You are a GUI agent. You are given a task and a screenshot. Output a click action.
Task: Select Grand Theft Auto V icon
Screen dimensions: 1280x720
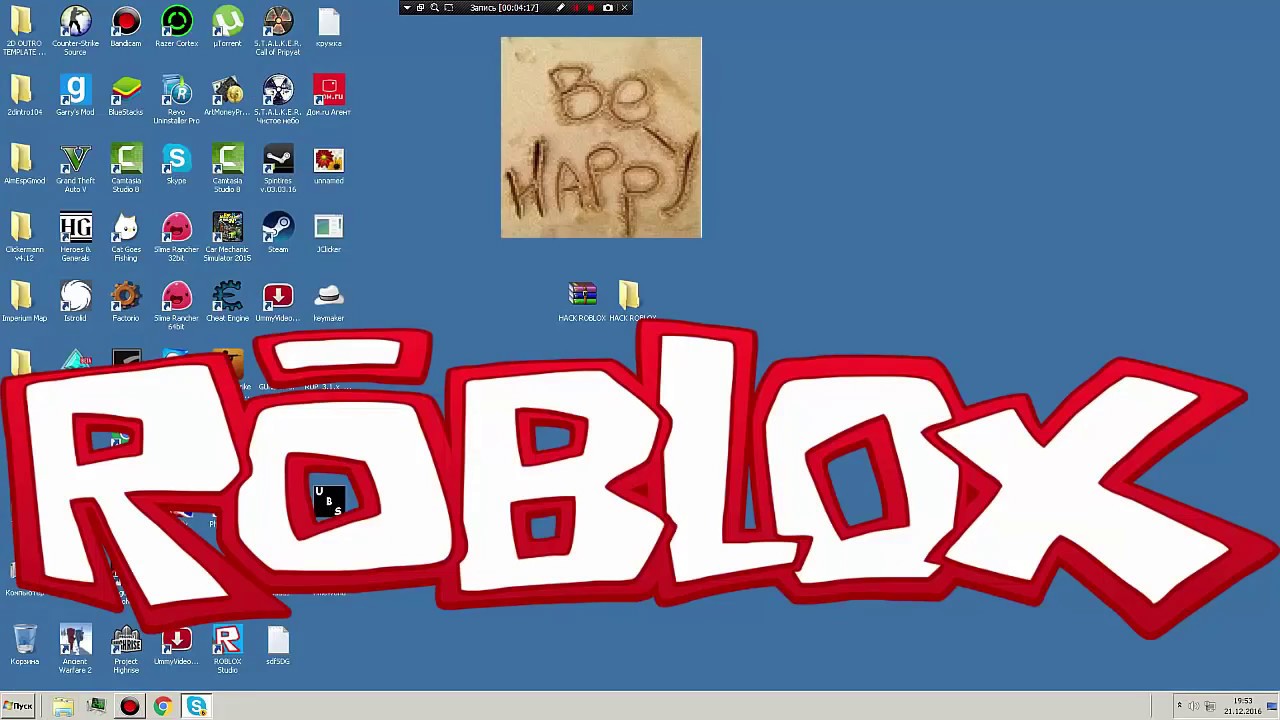coord(75,168)
